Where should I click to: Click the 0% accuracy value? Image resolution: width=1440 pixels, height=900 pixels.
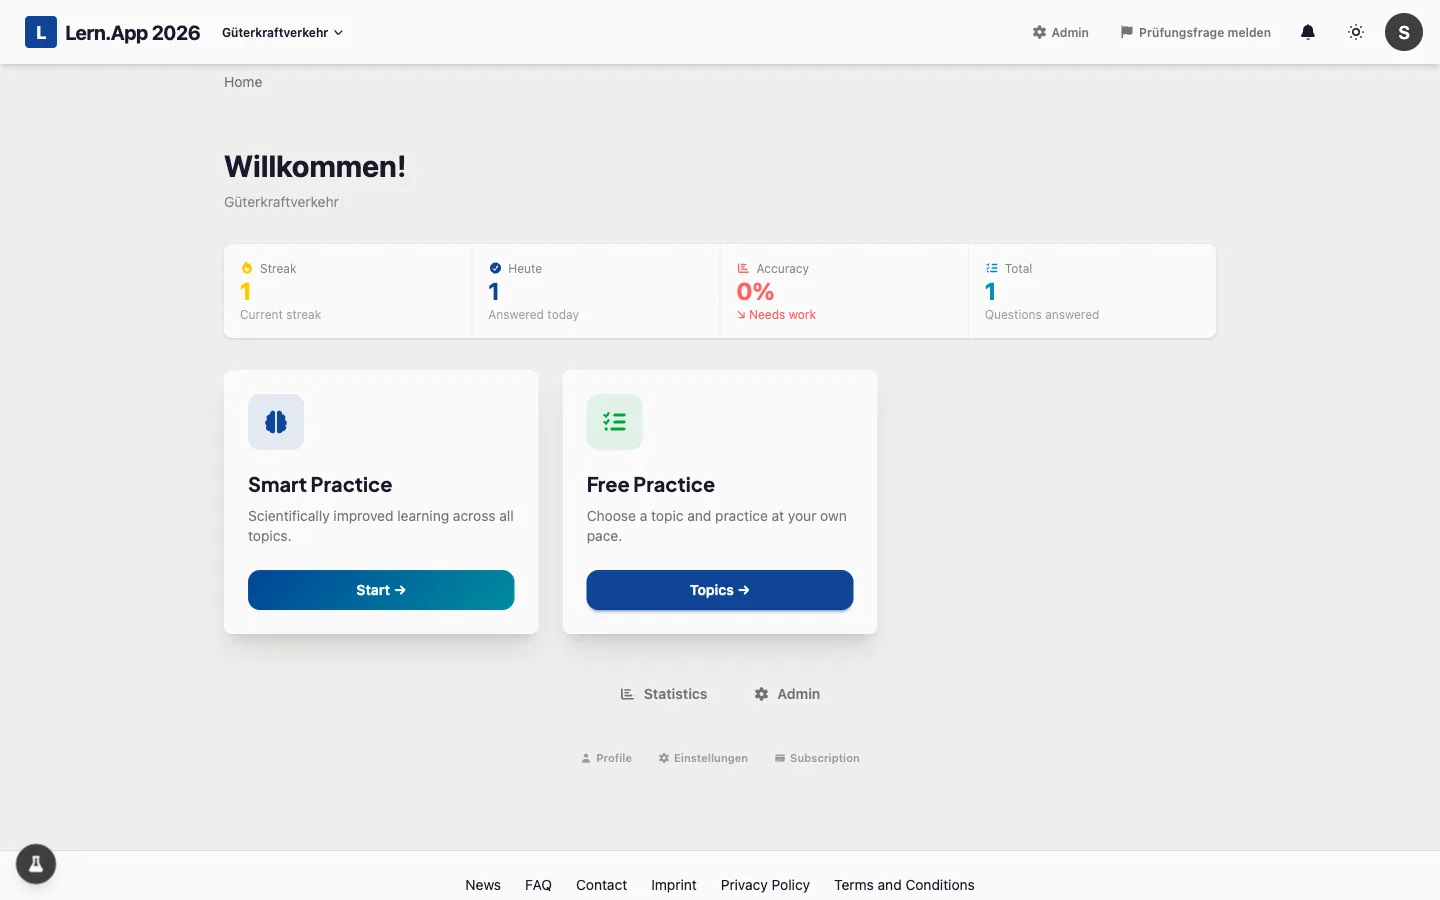pos(755,292)
